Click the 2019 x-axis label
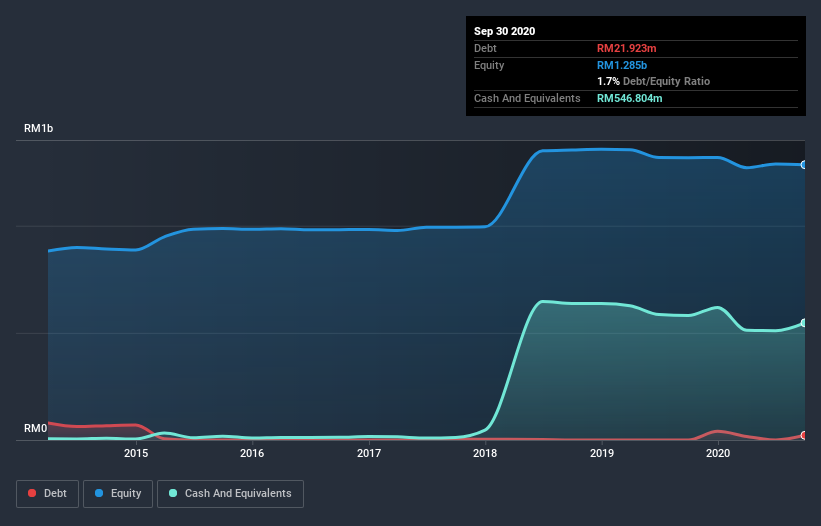The width and height of the screenshot is (821, 526). (602, 453)
